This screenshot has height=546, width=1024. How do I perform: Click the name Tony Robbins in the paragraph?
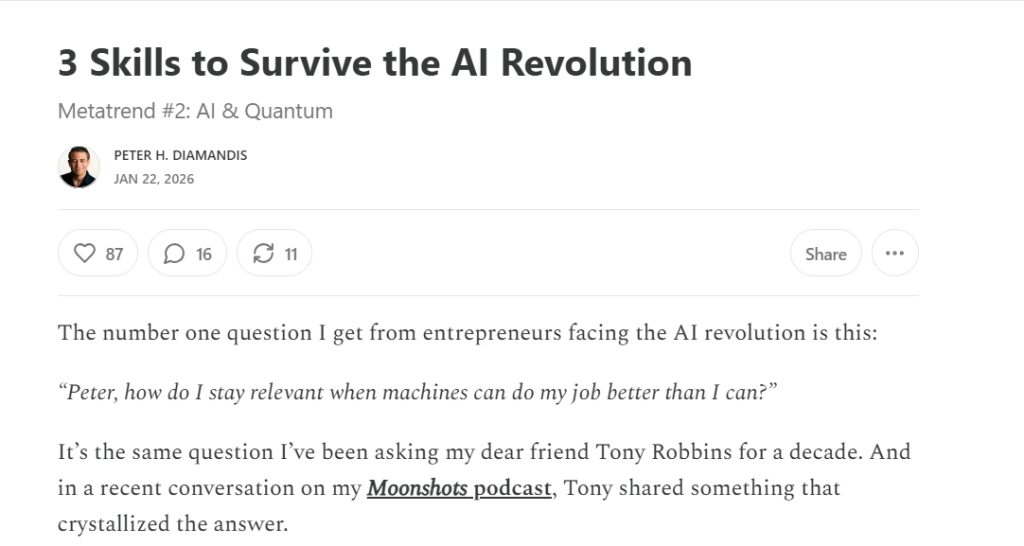pos(664,452)
